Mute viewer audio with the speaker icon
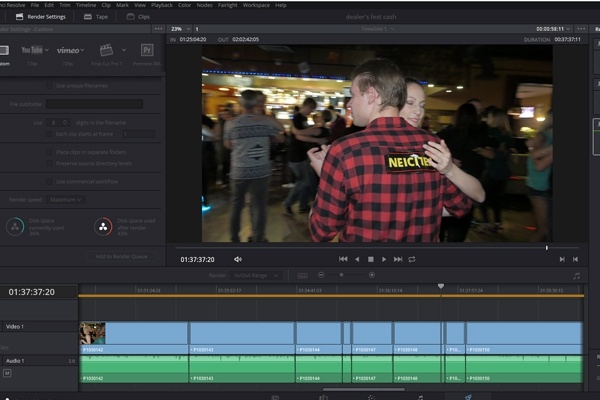This screenshot has height=400, width=600. [238, 260]
